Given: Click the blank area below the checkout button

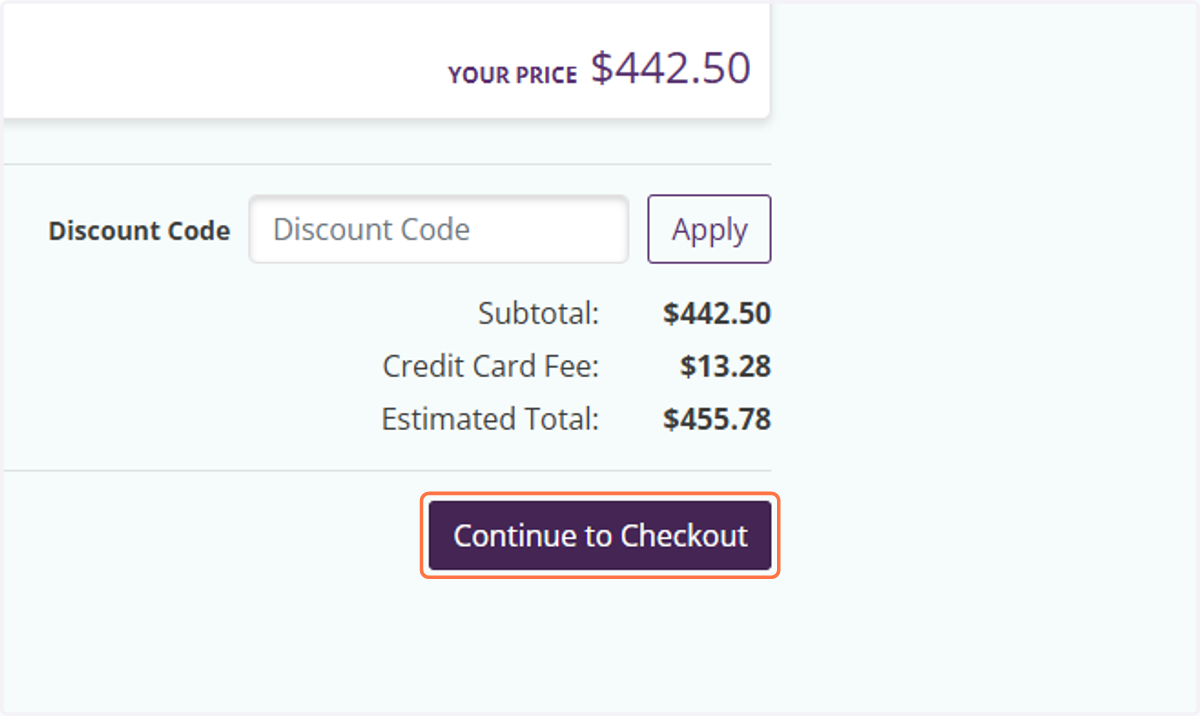Looking at the screenshot, I should (600, 645).
